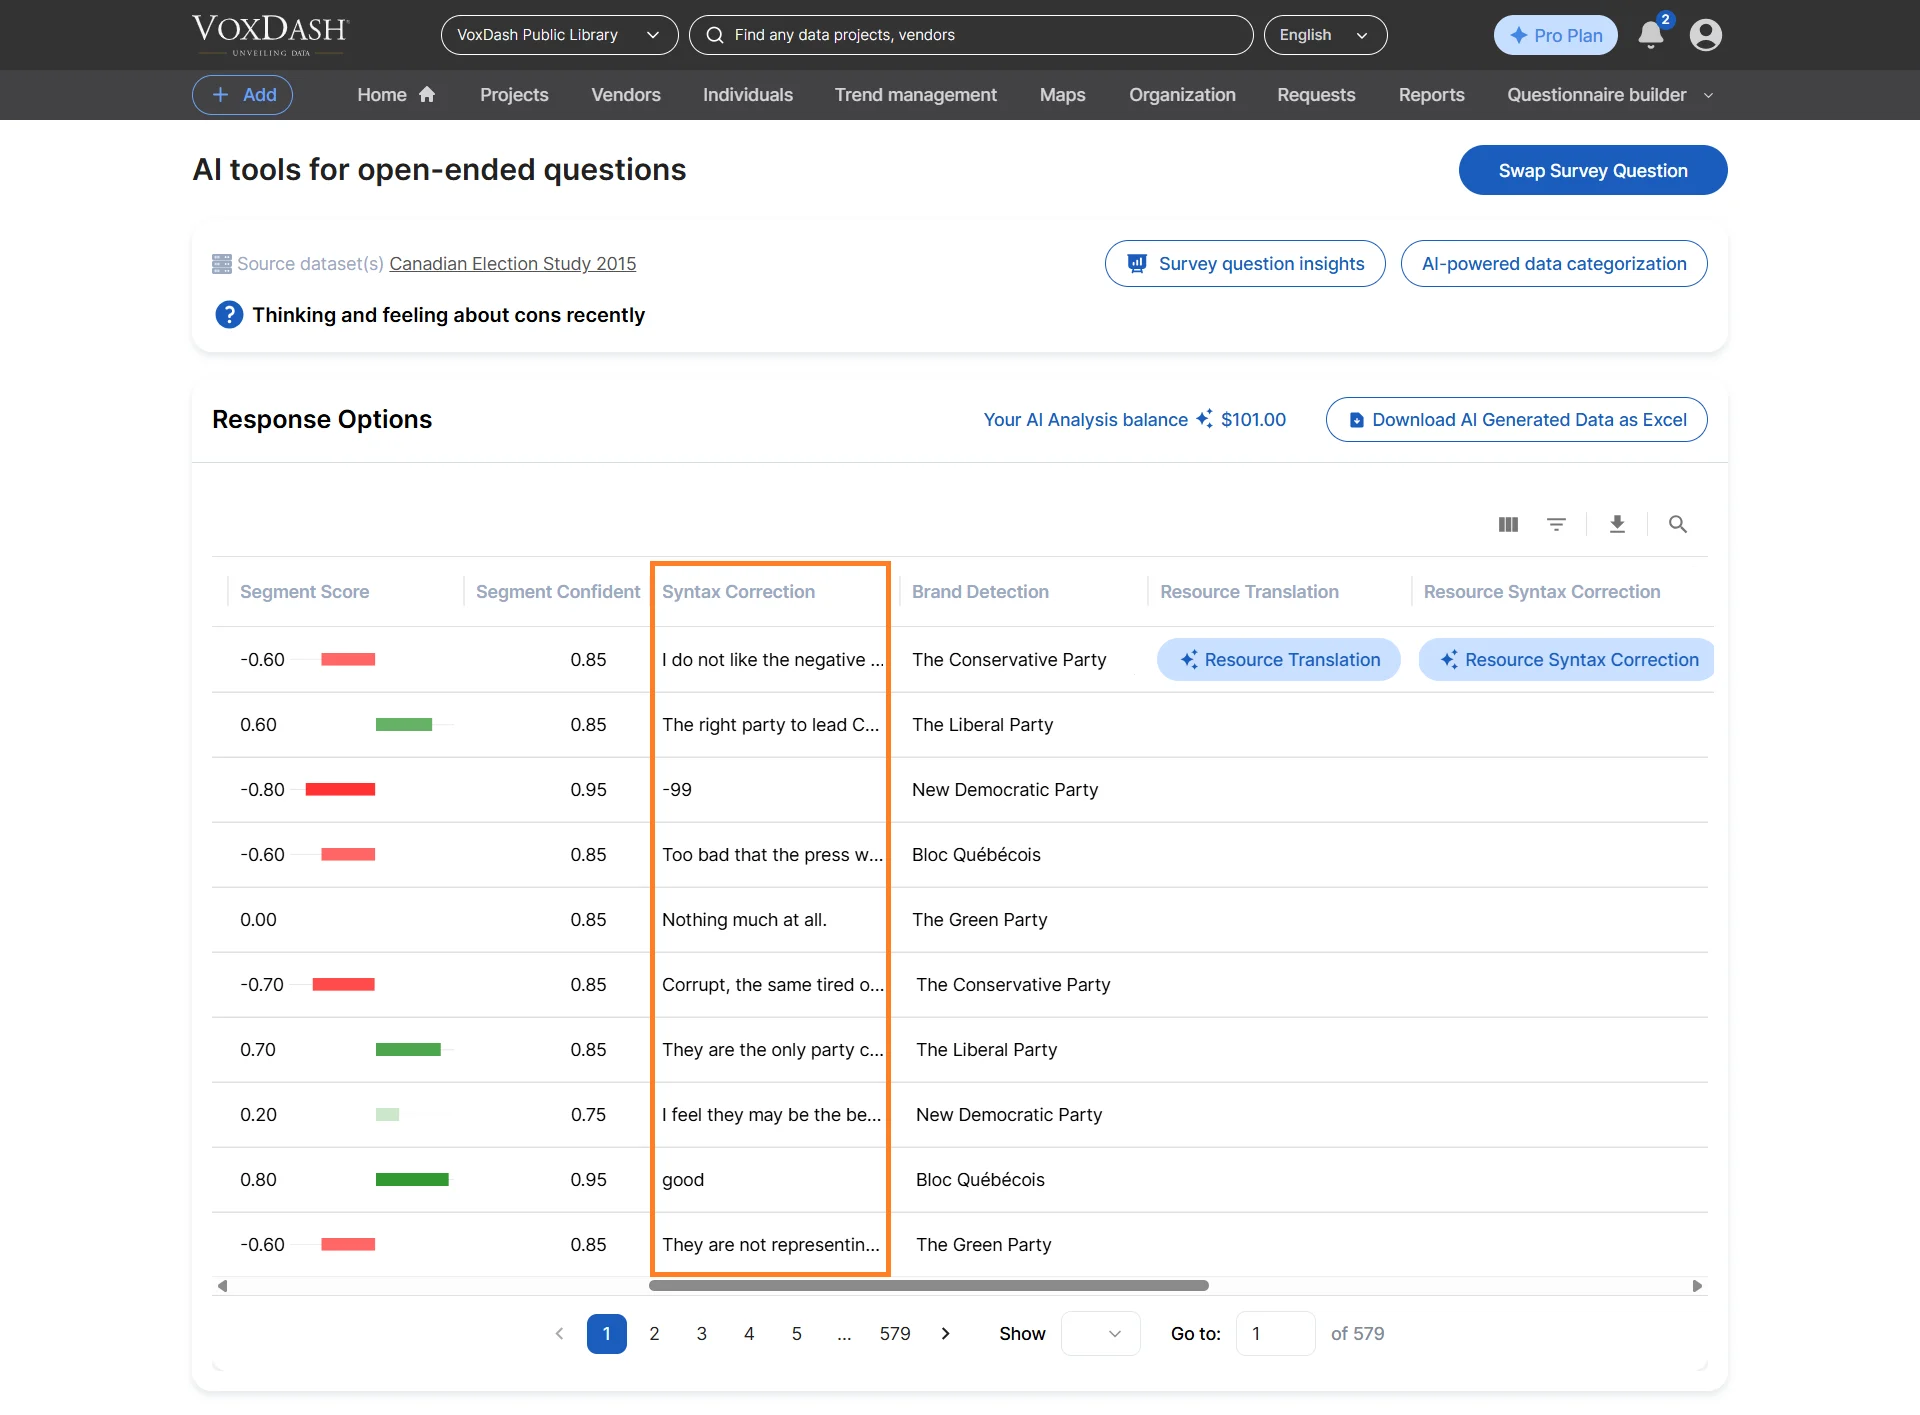Go to page 4

click(x=749, y=1333)
